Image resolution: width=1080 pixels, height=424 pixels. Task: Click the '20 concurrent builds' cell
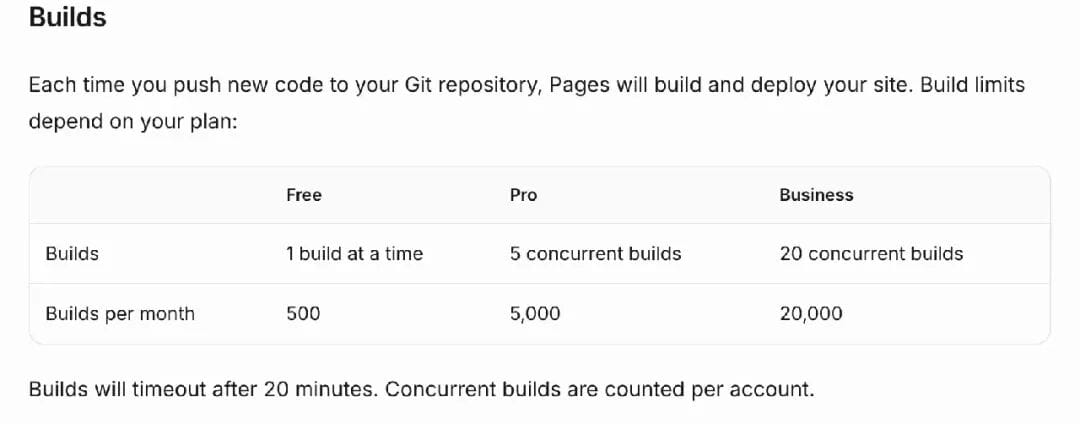pyautogui.click(x=871, y=254)
